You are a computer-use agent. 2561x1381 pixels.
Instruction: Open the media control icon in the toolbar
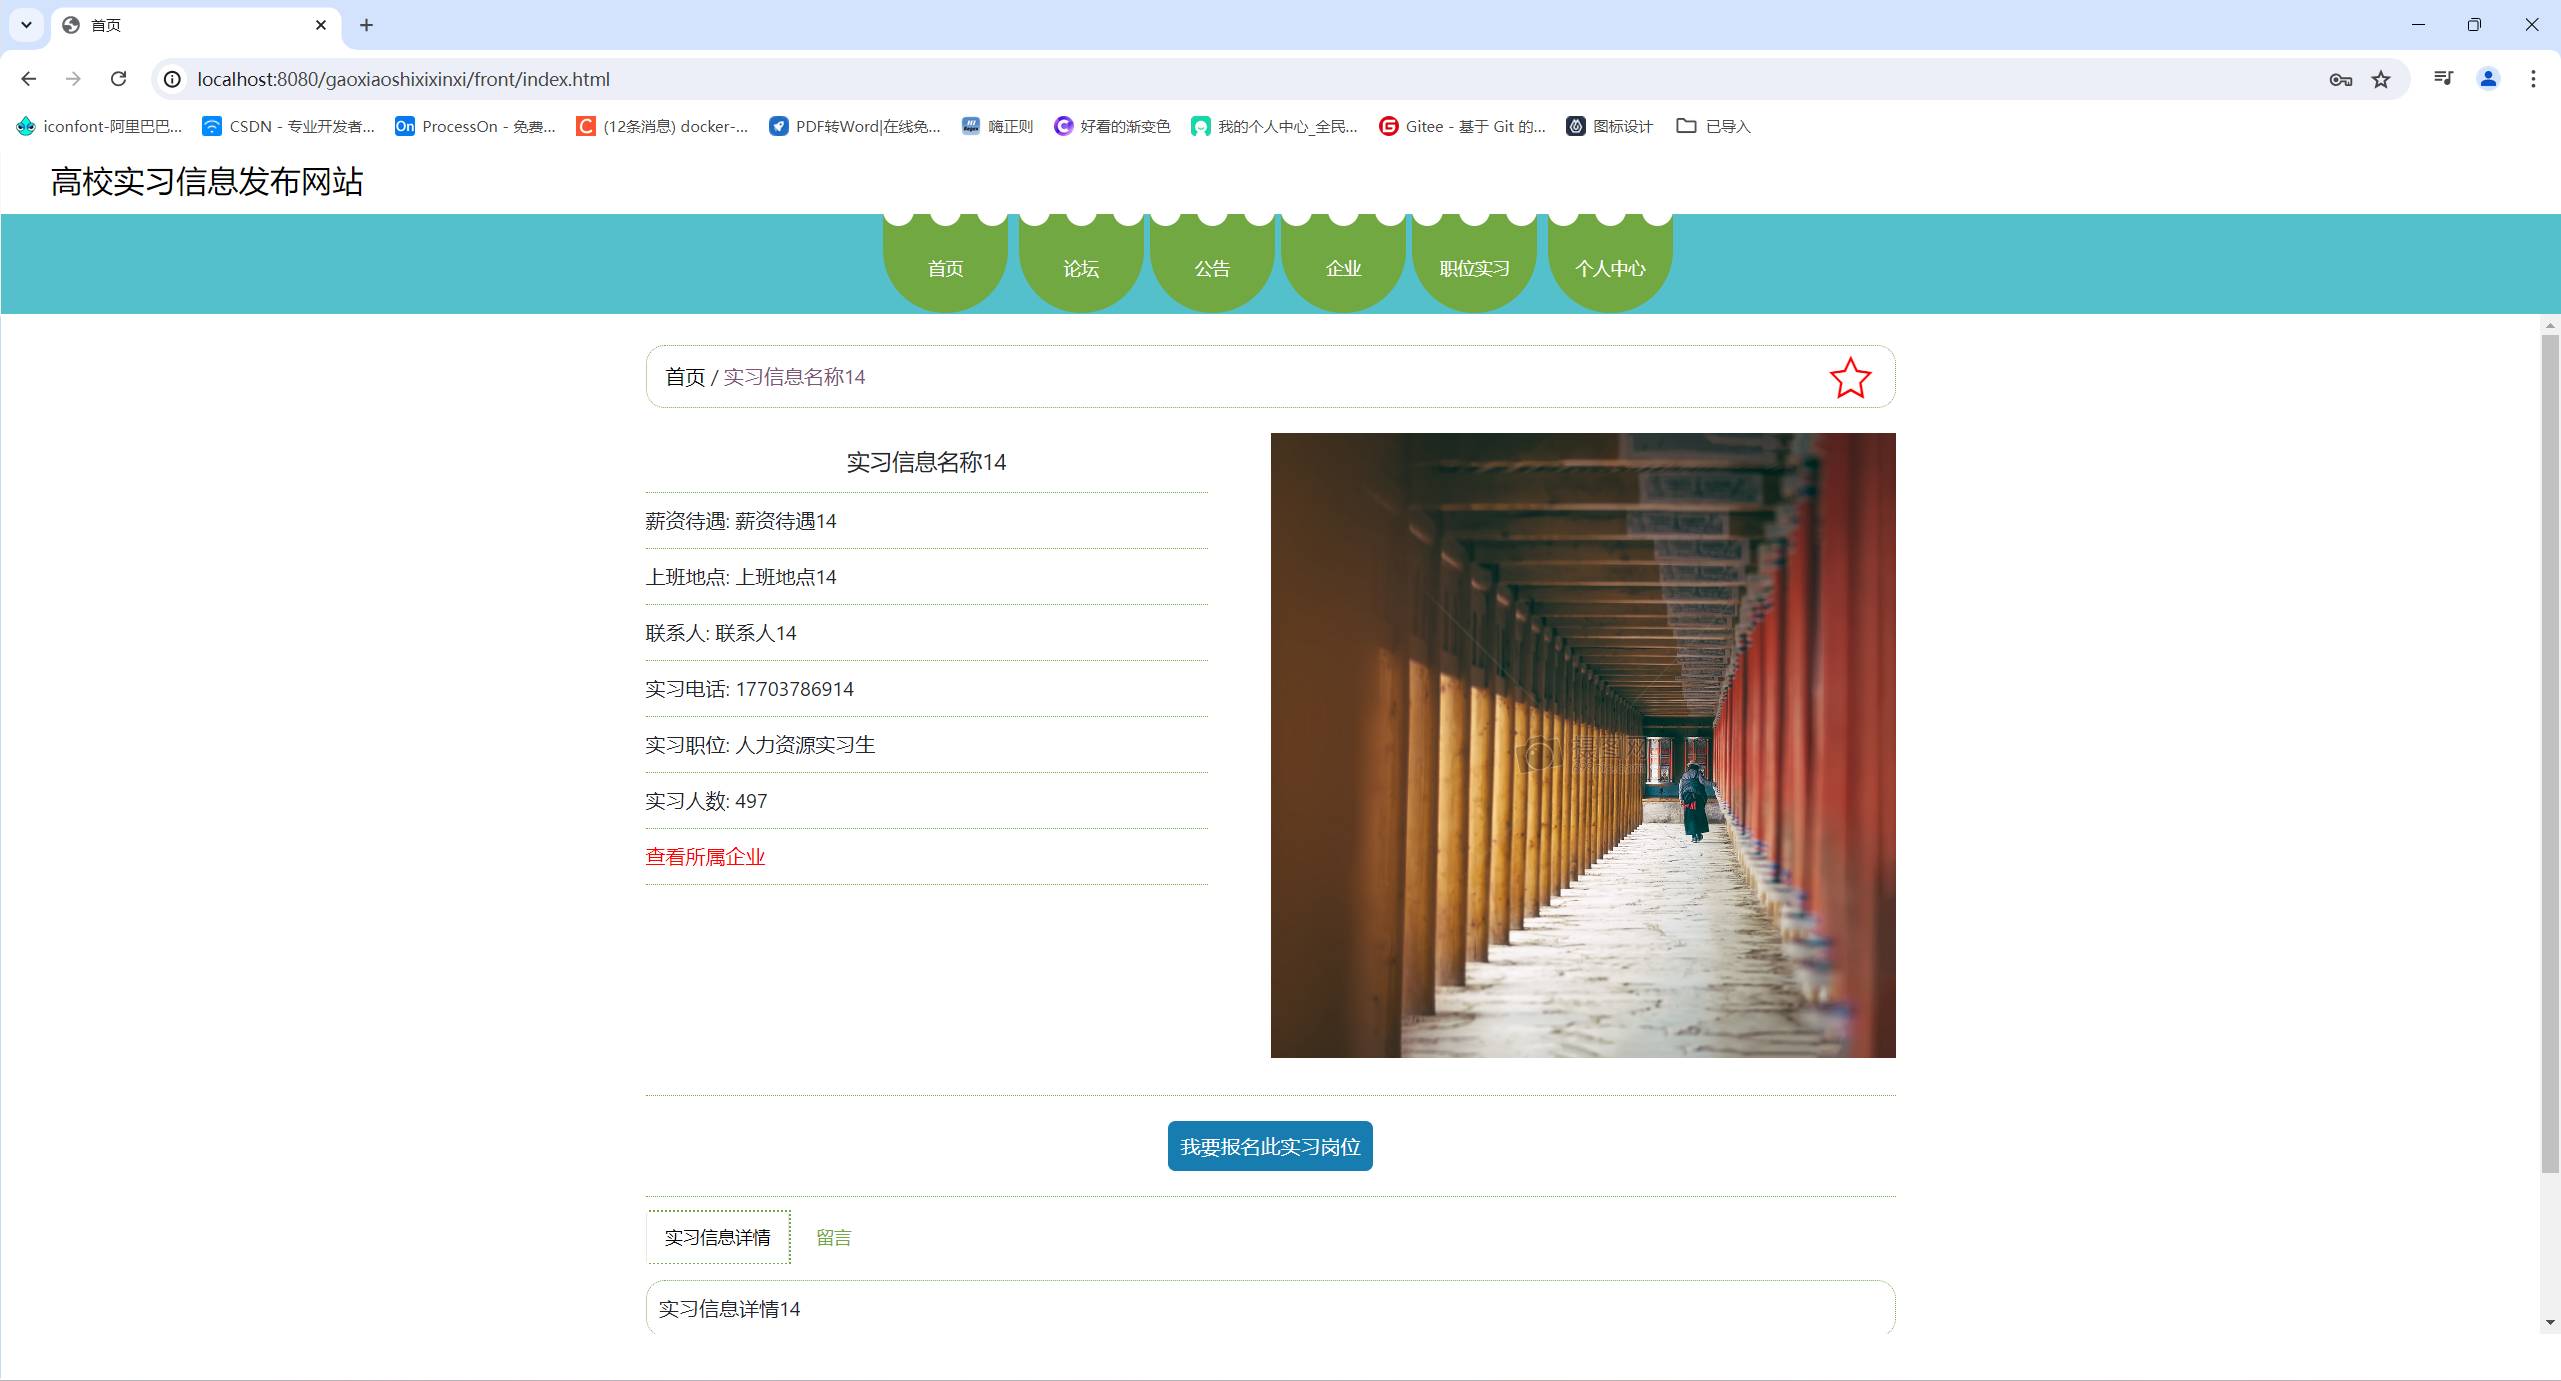(x=2443, y=79)
